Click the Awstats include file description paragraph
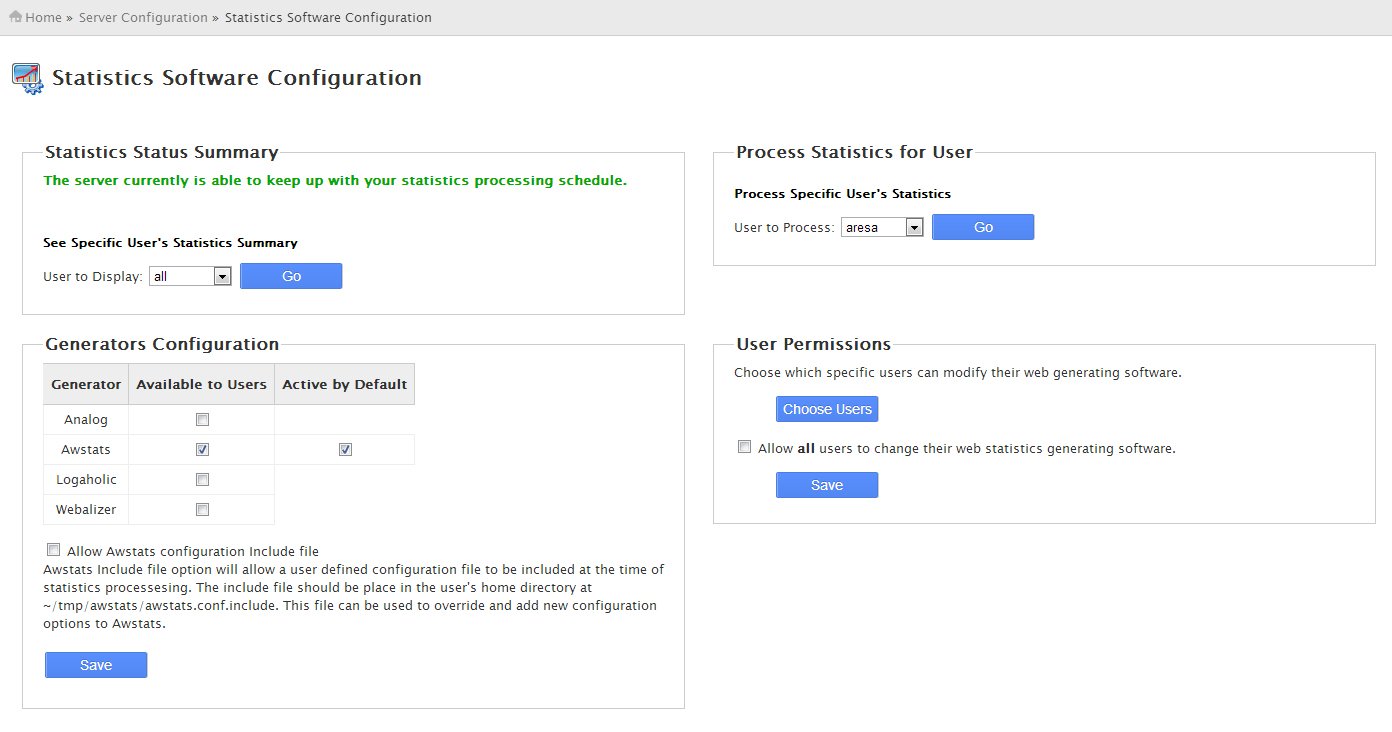The image size is (1392, 732). (354, 597)
